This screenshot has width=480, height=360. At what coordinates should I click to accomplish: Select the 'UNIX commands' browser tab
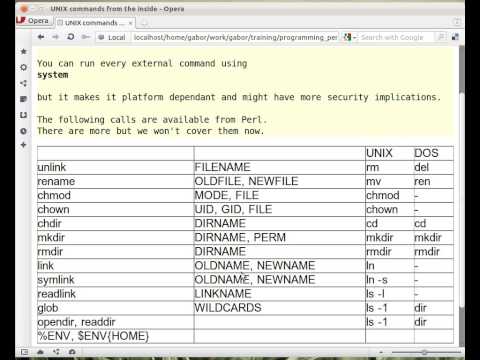click(x=95, y=23)
